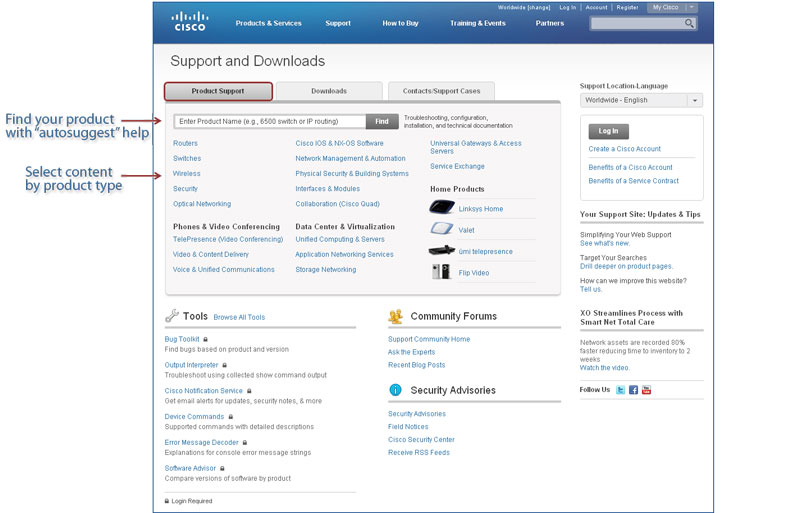Viewport: 800px width, 513px height.
Task: Open Unified Computing & Servers link
Action: (x=340, y=239)
